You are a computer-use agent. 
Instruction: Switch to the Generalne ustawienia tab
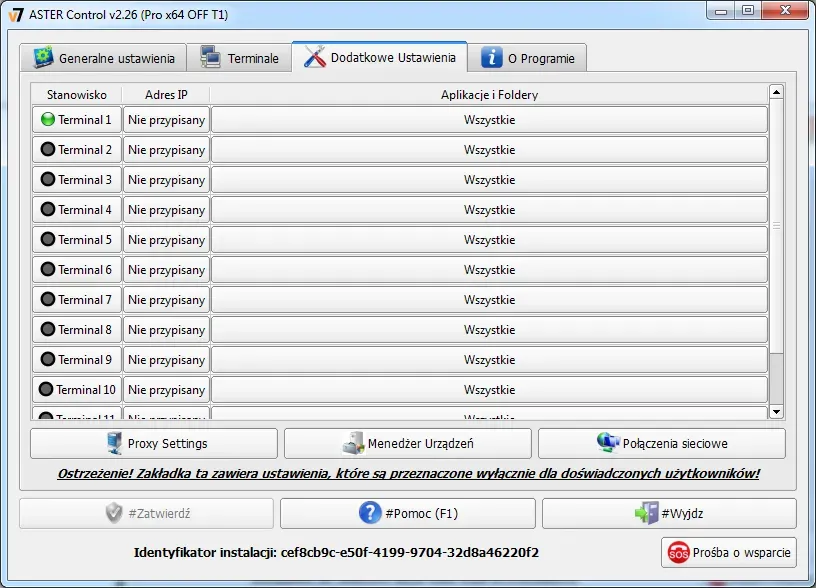pyautogui.click(x=104, y=58)
